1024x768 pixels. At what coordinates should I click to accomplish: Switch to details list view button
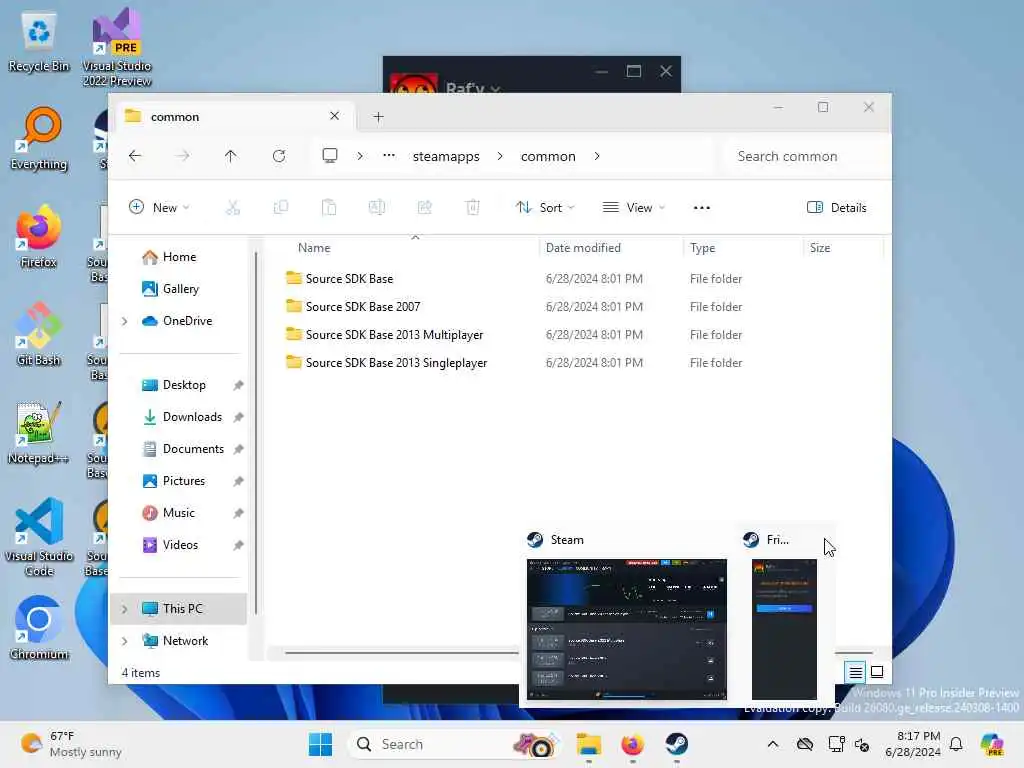click(856, 672)
